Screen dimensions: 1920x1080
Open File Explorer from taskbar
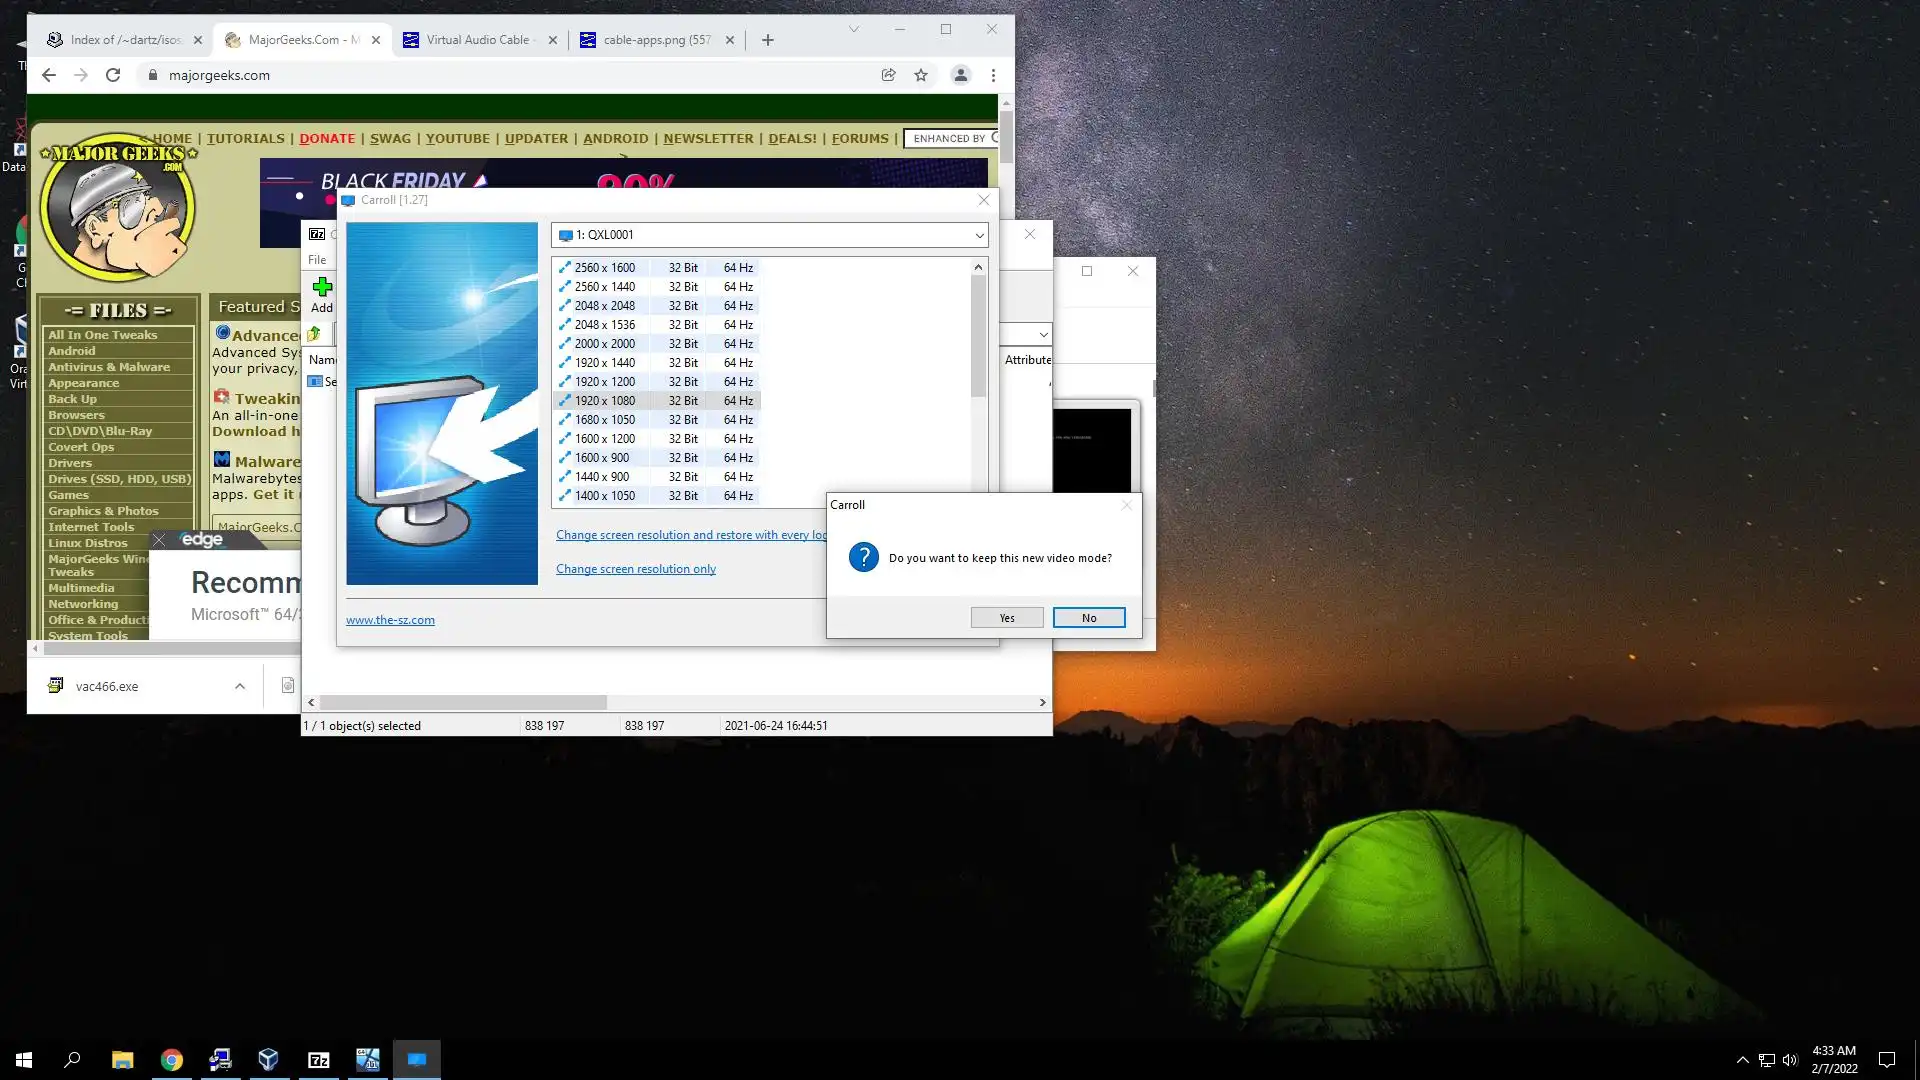(122, 1060)
